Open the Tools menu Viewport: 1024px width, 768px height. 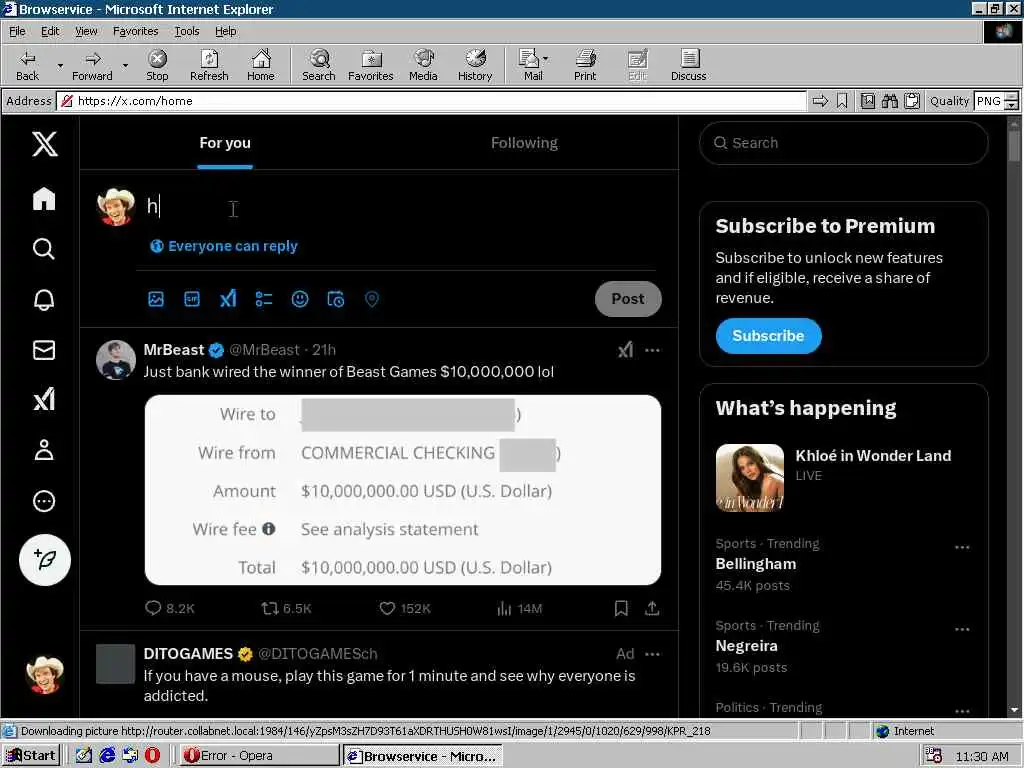[x=186, y=31]
